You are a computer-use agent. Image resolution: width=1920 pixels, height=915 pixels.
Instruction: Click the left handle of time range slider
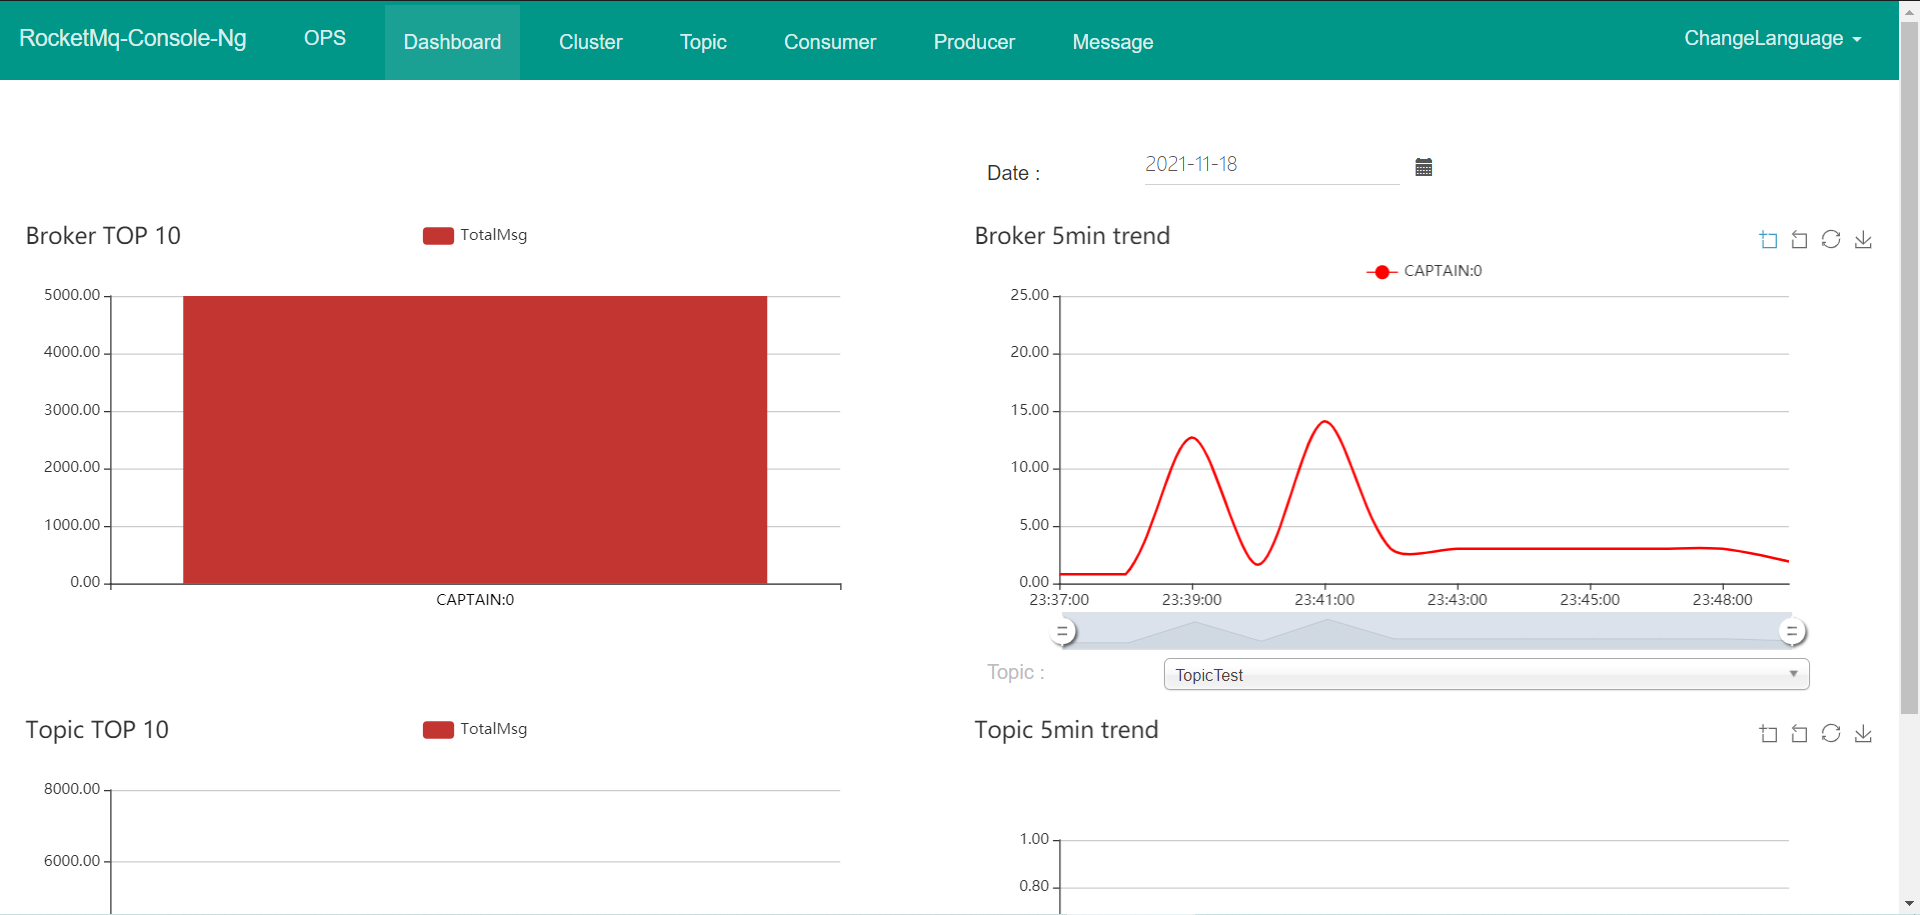(x=1064, y=632)
